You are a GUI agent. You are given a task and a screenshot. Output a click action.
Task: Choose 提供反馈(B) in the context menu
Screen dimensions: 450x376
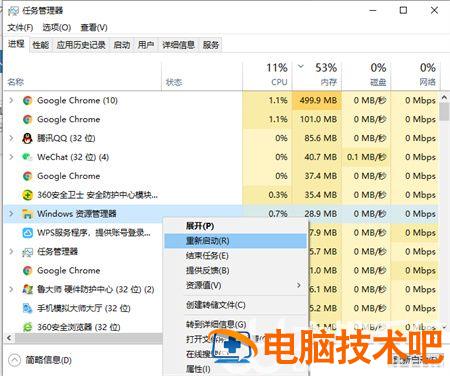(x=235, y=270)
